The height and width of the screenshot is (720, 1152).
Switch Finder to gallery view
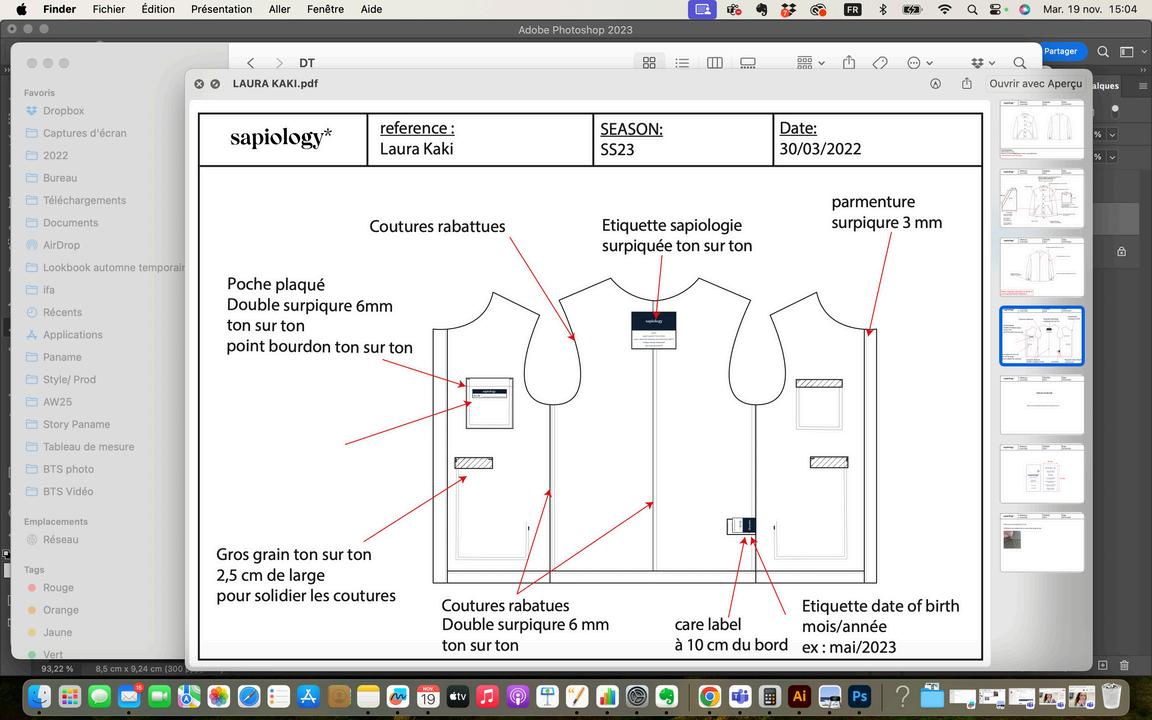tap(748, 63)
